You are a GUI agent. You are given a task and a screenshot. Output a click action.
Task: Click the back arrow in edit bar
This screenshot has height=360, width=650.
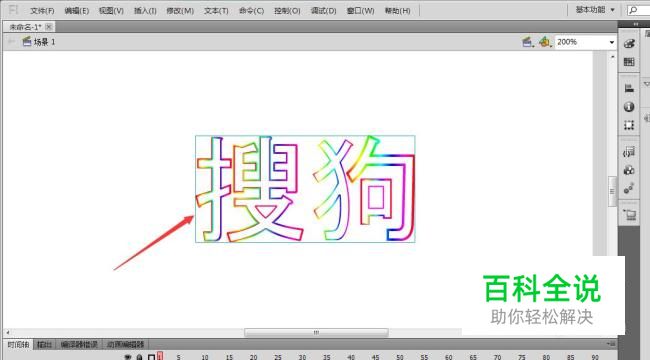(x=12, y=41)
